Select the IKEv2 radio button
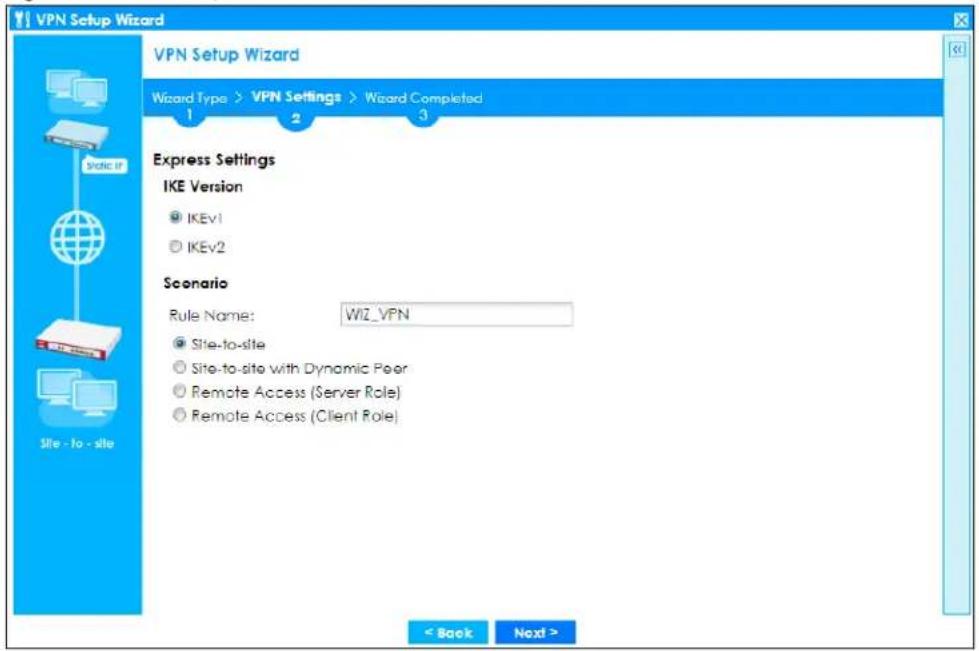The width and height of the screenshot is (979, 651). 175,247
